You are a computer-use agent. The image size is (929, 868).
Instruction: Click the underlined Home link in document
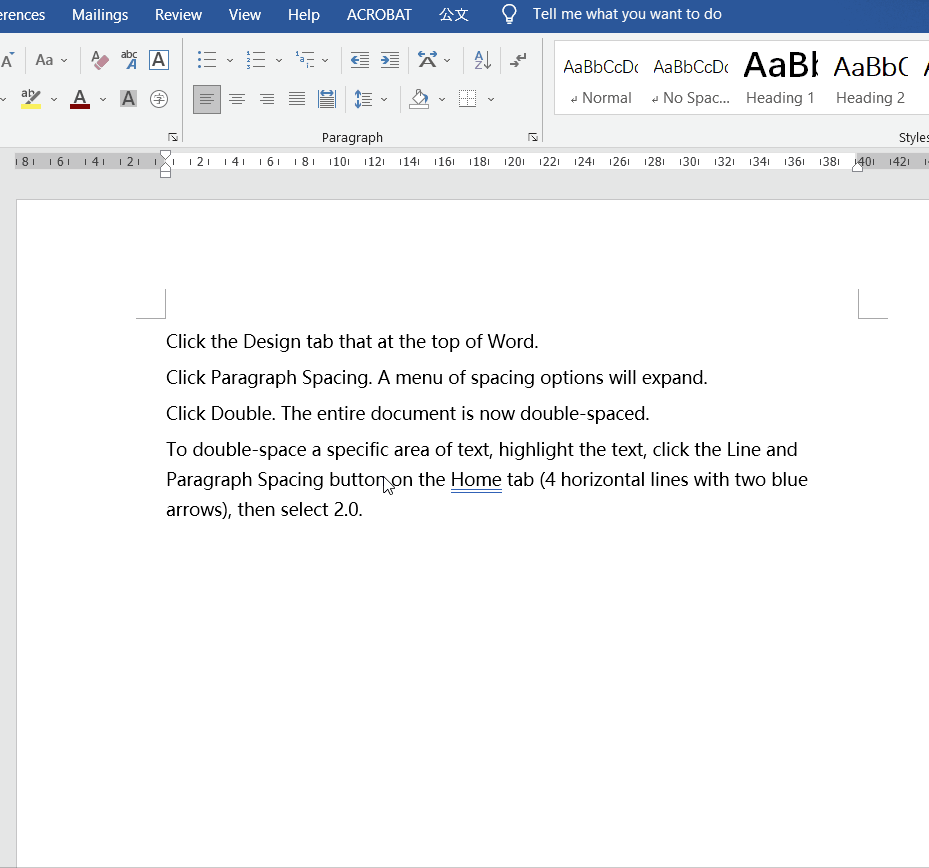[476, 480]
